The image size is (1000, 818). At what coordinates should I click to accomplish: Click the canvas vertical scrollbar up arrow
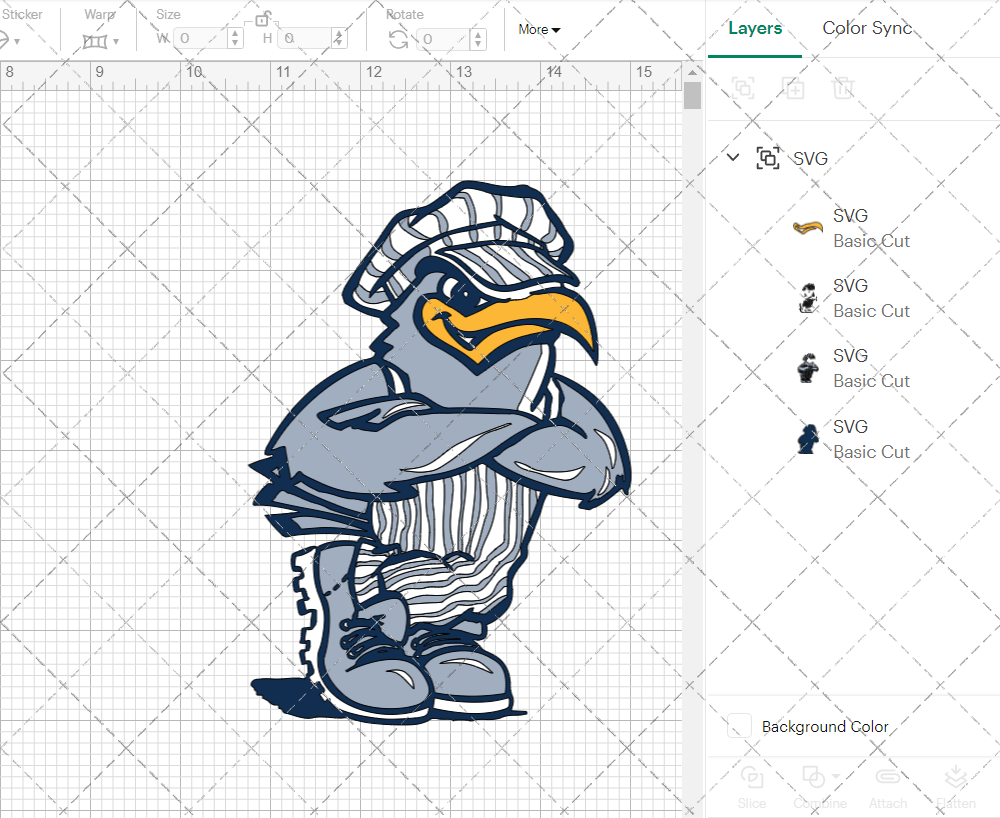pyautogui.click(x=692, y=71)
